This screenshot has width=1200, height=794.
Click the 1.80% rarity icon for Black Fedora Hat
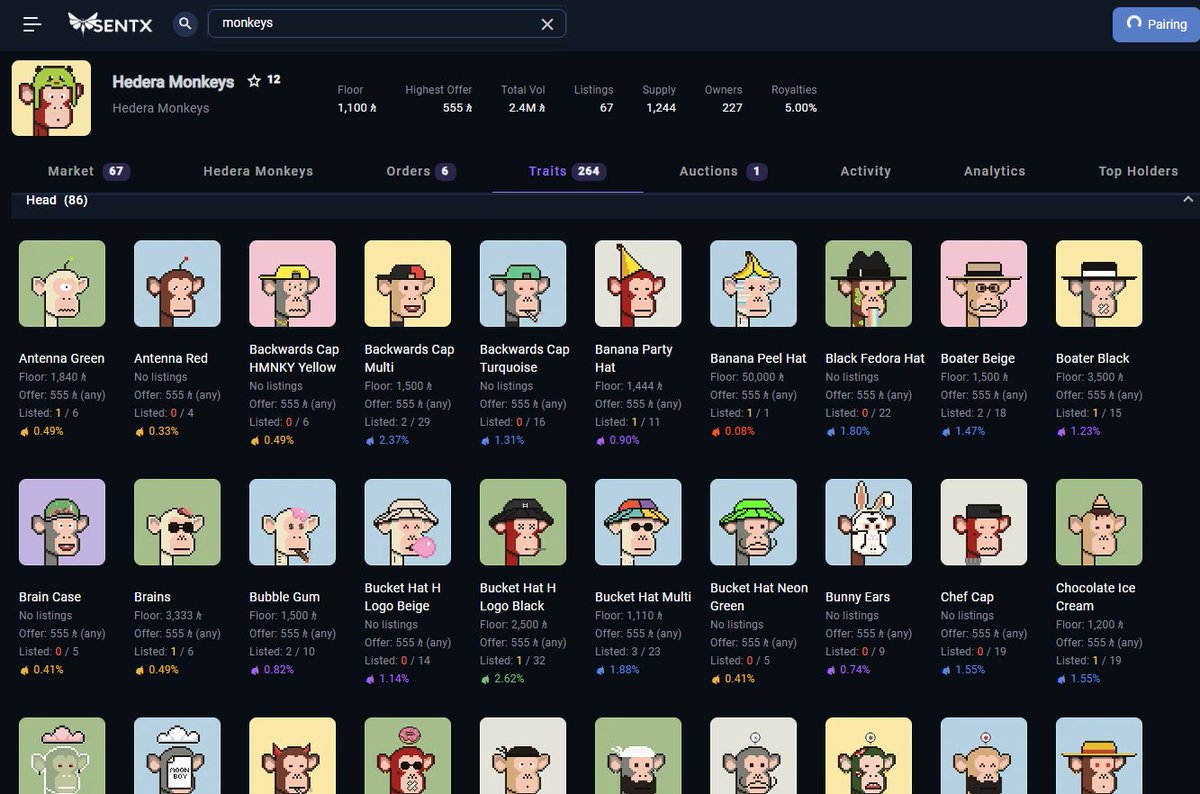click(832, 431)
